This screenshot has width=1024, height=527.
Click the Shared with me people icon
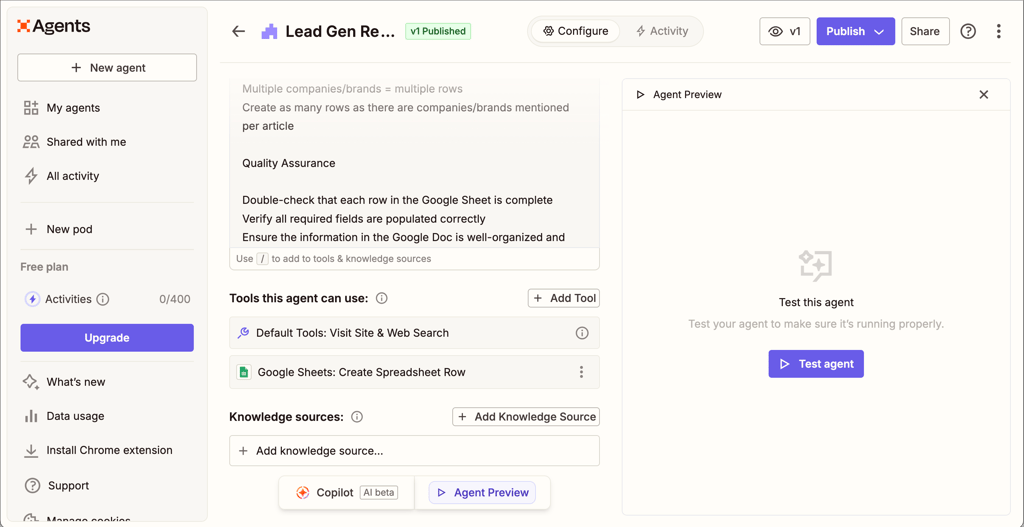(31, 142)
